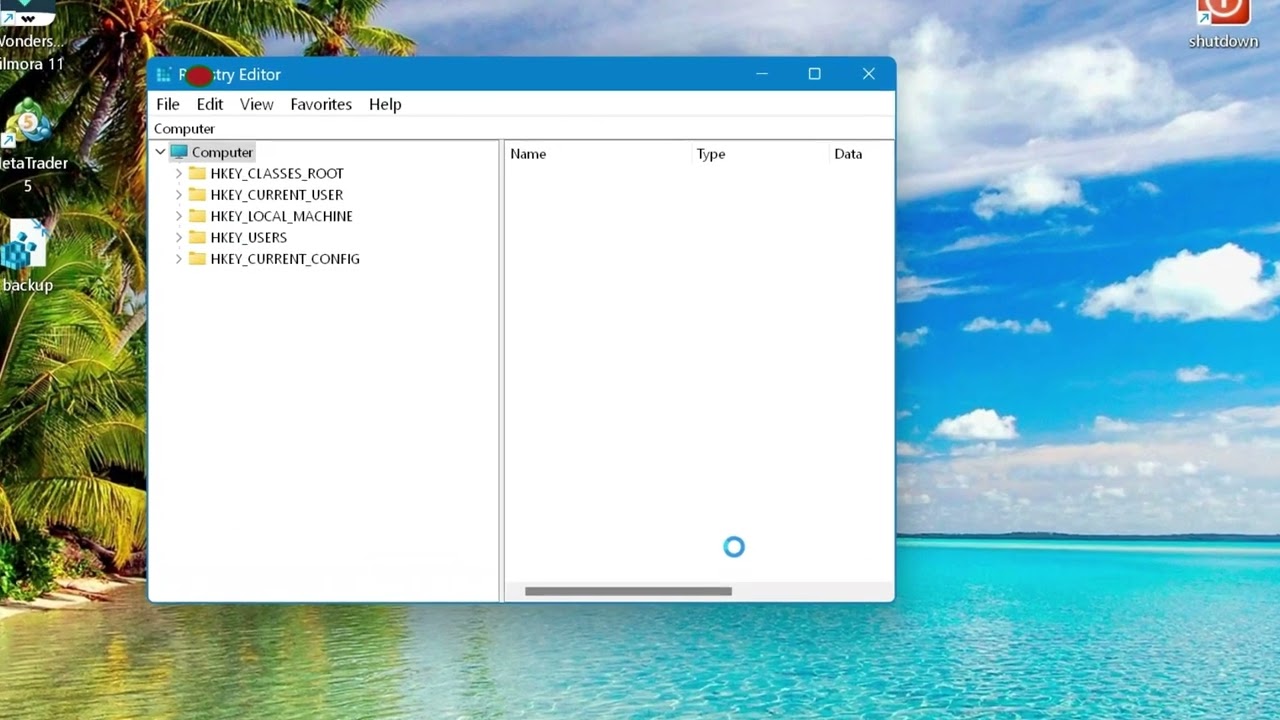Select the HKEY_USERS label
This screenshot has width=1280, height=720.
pyautogui.click(x=249, y=237)
